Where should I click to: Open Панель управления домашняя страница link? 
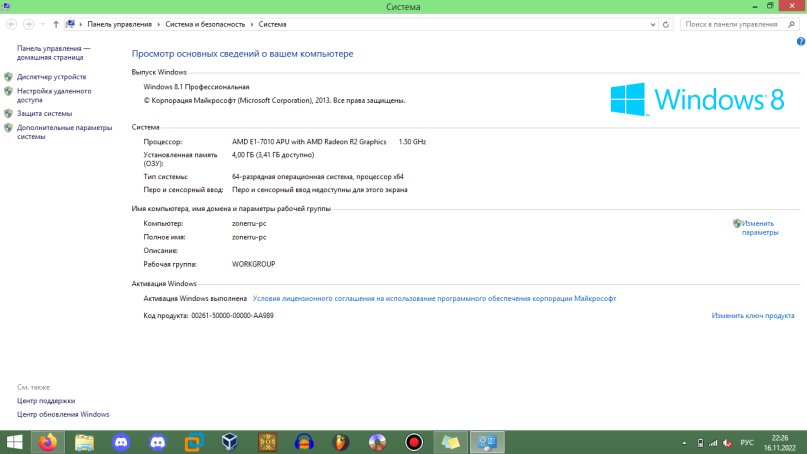pos(54,53)
